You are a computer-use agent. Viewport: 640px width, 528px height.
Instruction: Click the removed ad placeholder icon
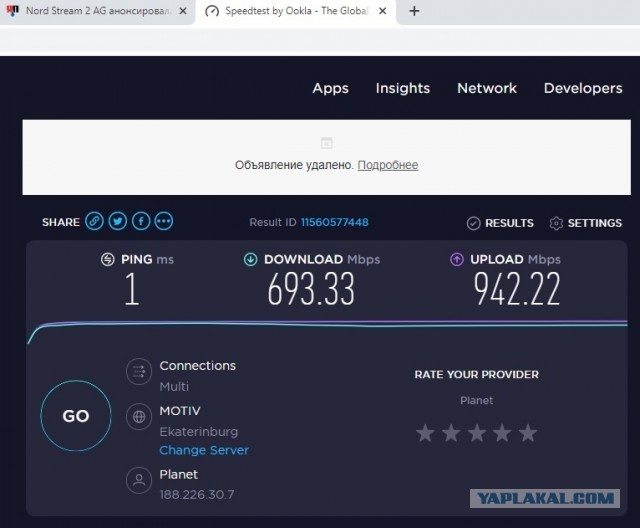[x=327, y=143]
